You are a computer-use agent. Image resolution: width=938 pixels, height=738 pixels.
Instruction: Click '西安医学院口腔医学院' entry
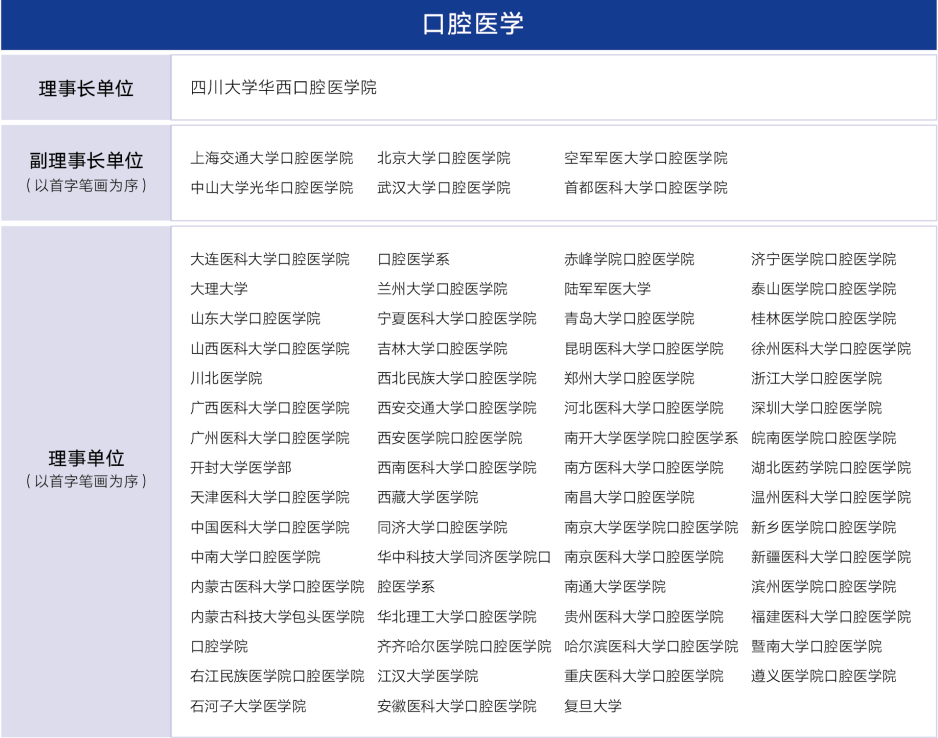pos(450,438)
